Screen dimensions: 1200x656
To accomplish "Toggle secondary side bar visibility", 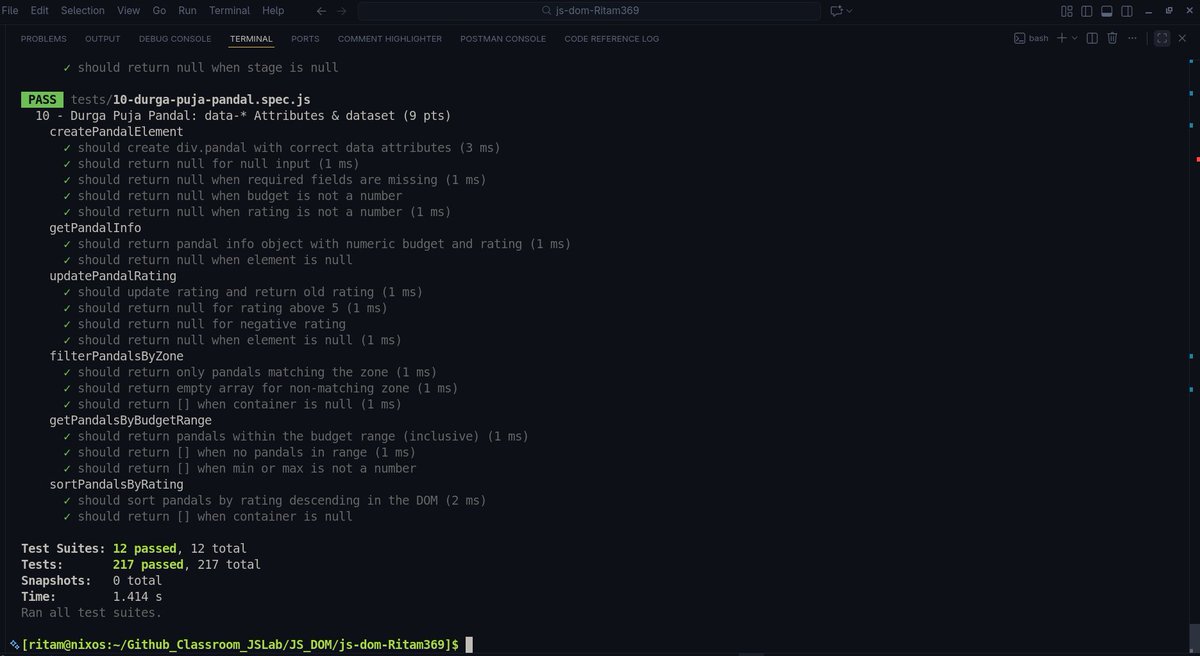I will [1127, 10].
